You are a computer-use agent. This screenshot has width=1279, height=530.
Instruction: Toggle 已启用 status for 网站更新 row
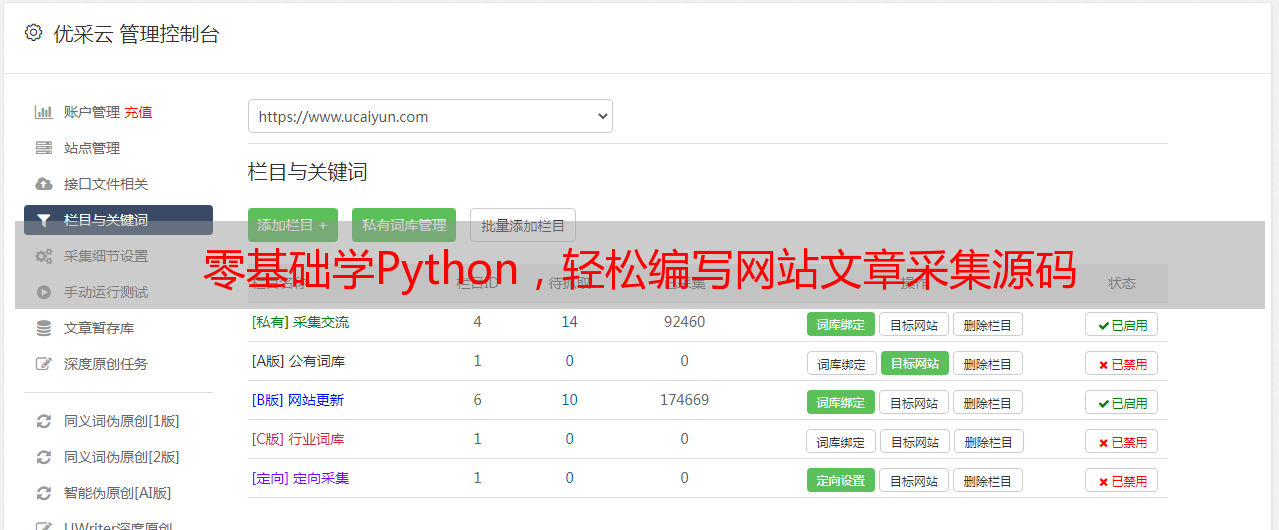click(x=1121, y=402)
